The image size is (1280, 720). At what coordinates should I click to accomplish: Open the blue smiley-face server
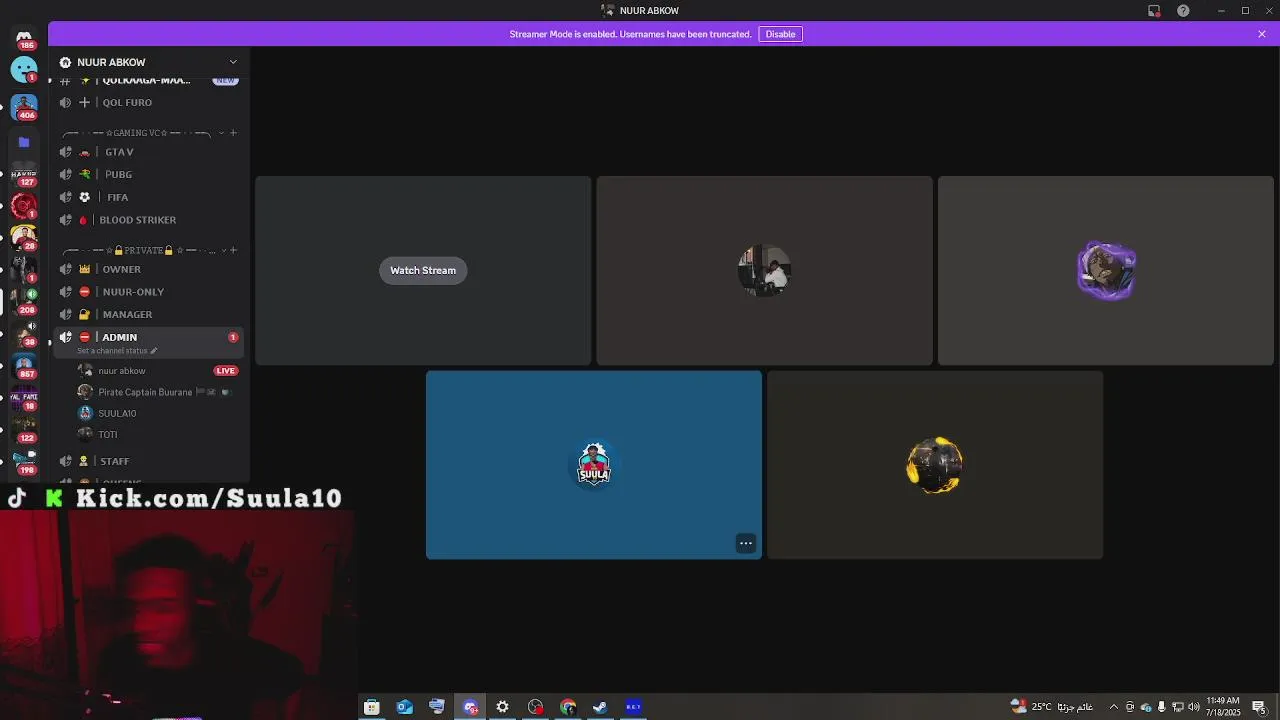pos(24,69)
